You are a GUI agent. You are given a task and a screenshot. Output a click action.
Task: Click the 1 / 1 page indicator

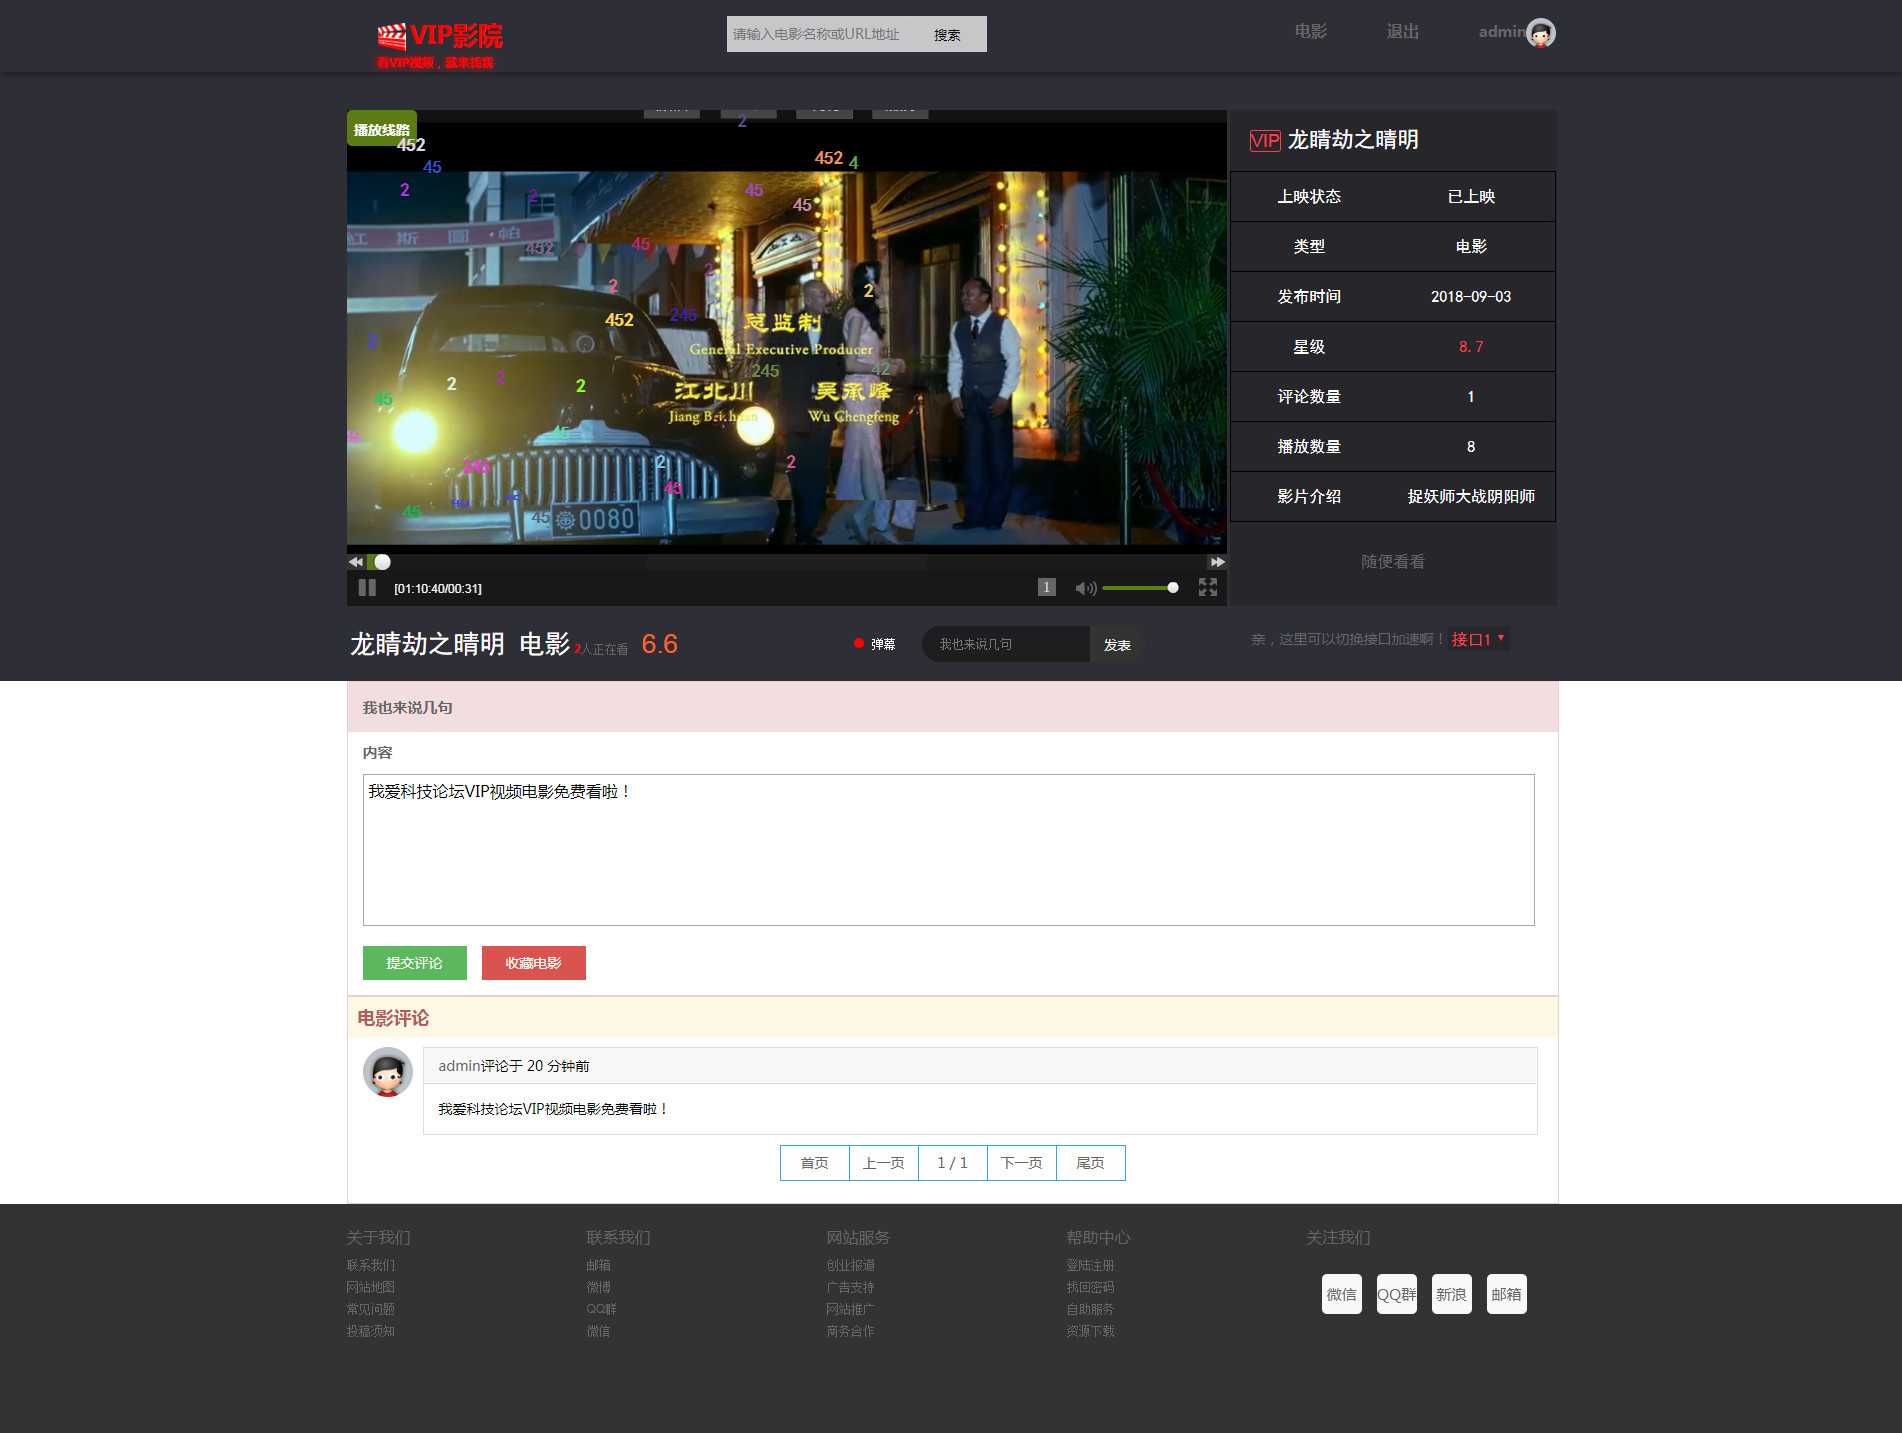click(952, 1163)
